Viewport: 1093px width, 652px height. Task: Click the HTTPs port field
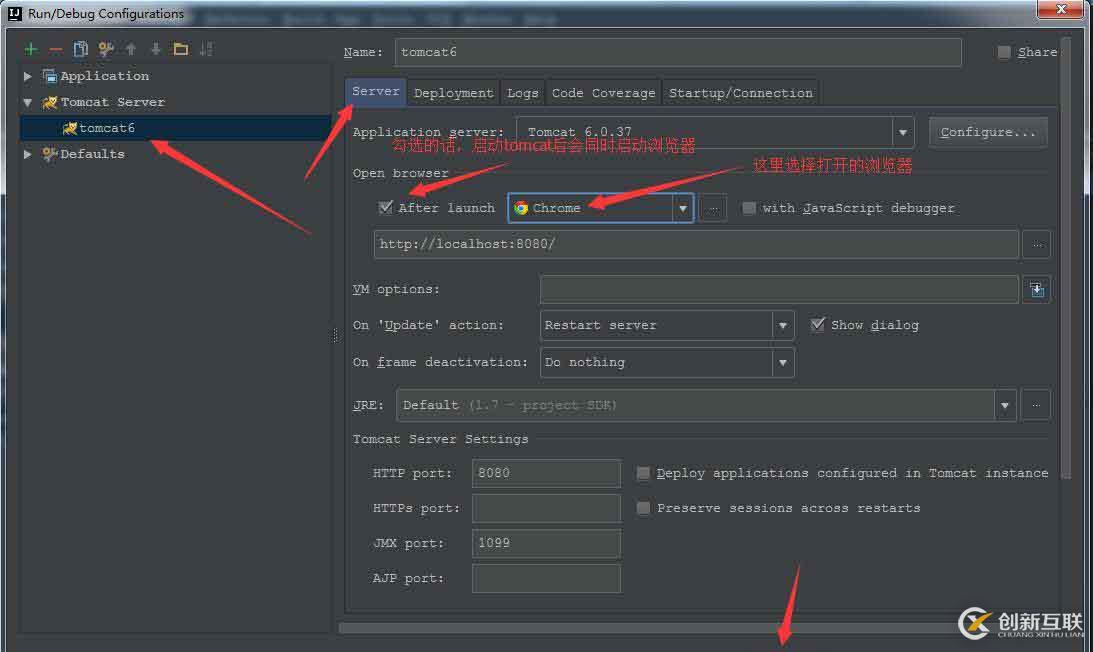coord(546,508)
